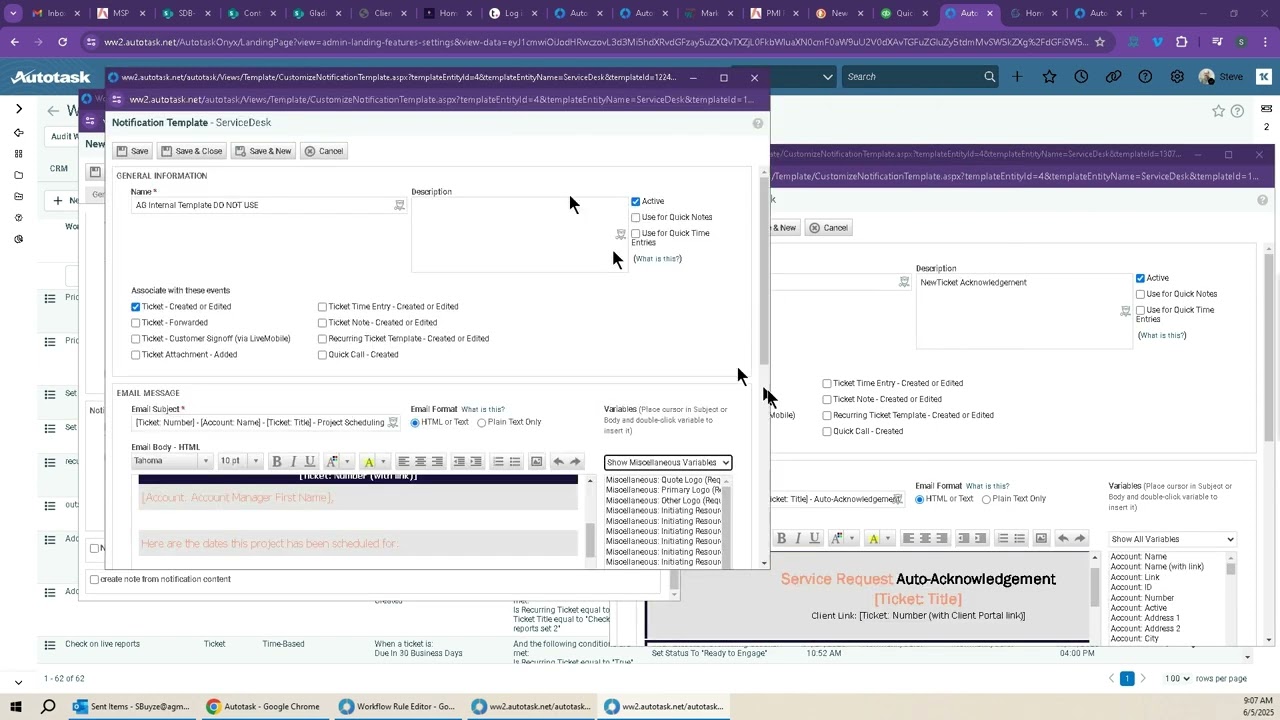The width and height of the screenshot is (1280, 720).
Task: Expand dropdown chevron left of Autotask Search
Action: (x=828, y=77)
